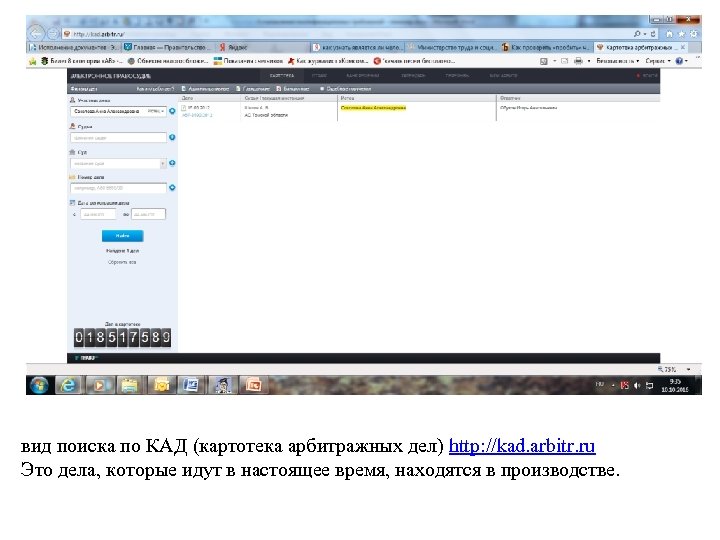Click the end date input field

[x=148, y=214]
